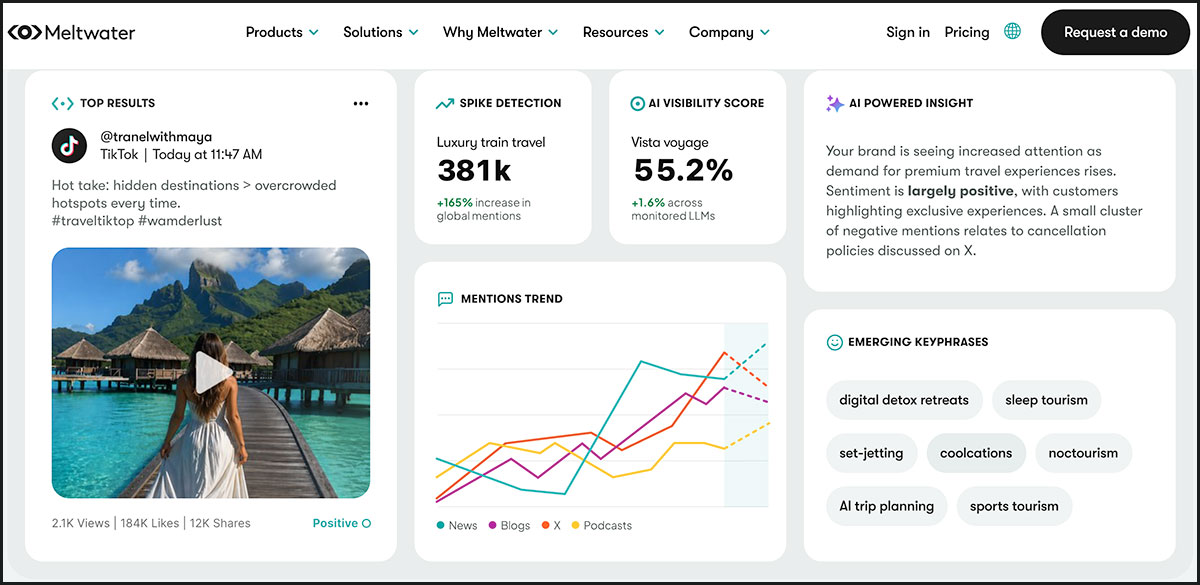Expand the Company dropdown chevron

pos(765,33)
